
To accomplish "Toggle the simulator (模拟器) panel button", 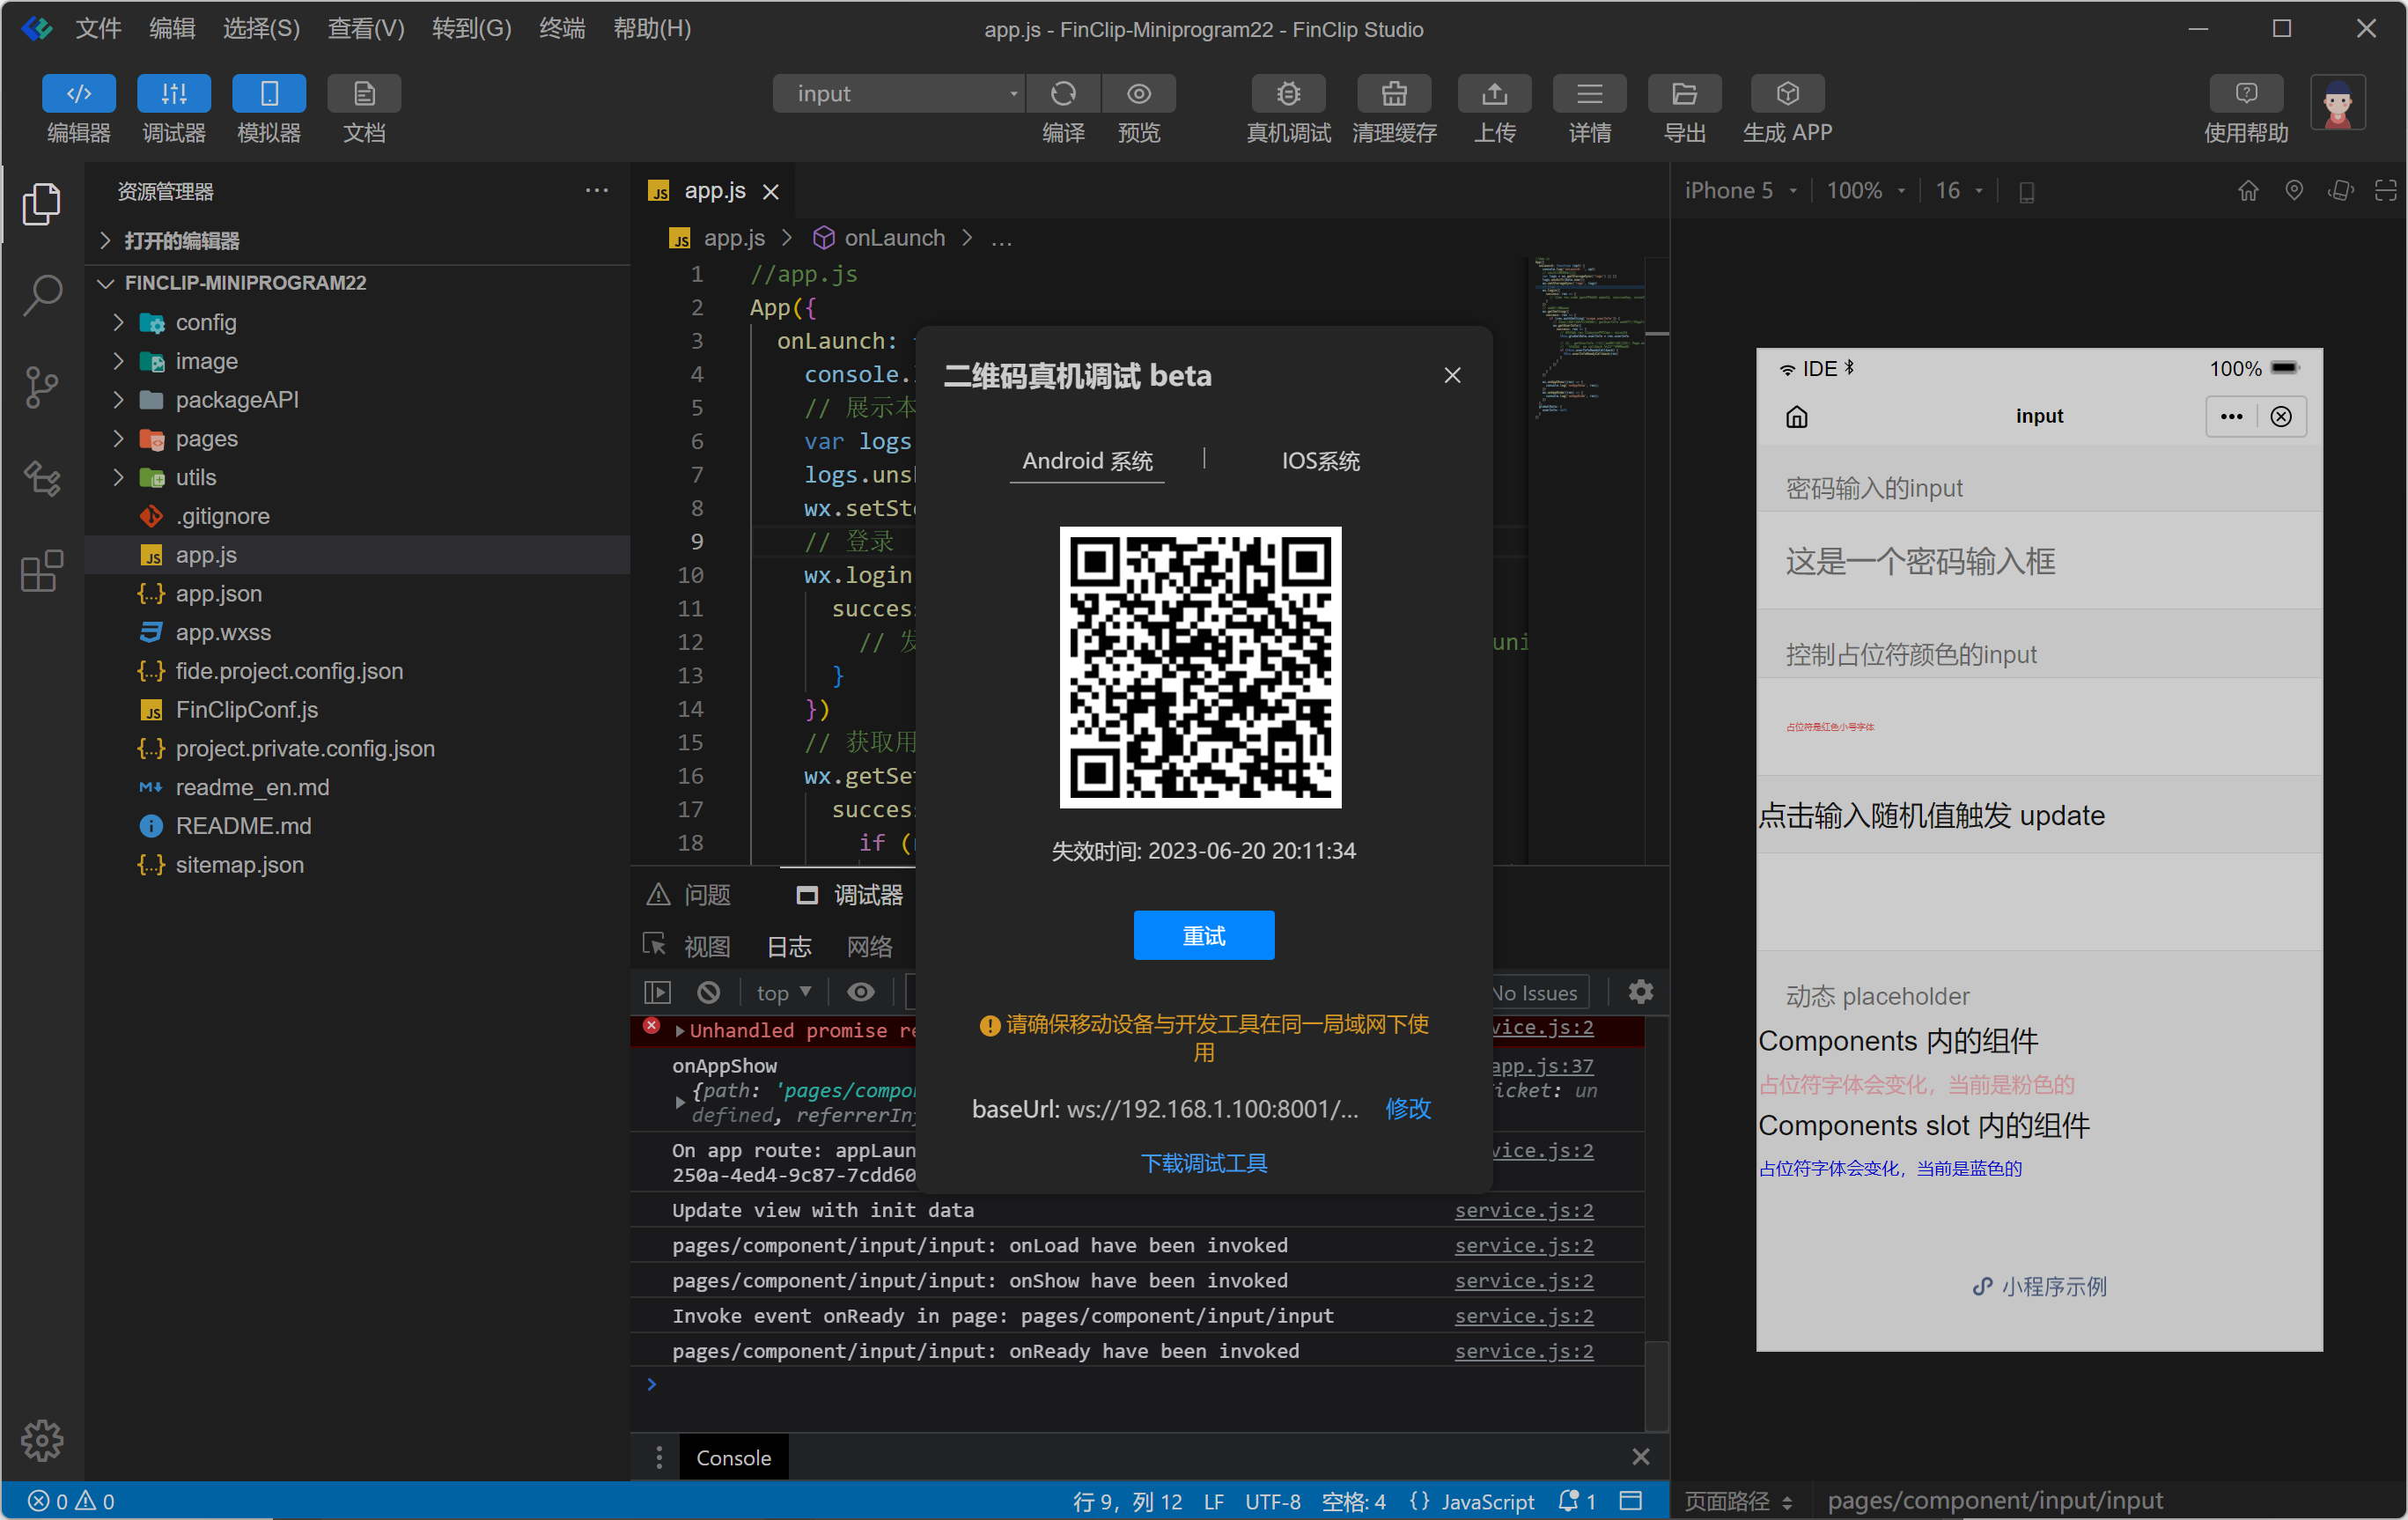I will 268,94.
